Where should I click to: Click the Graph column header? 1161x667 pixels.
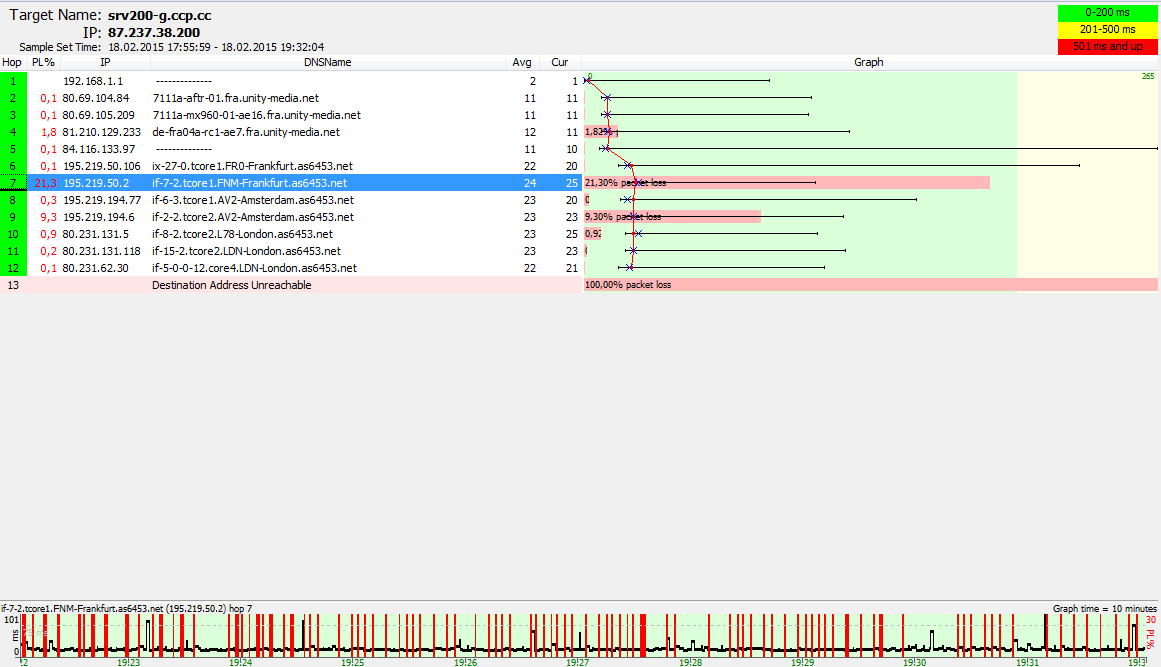868,62
